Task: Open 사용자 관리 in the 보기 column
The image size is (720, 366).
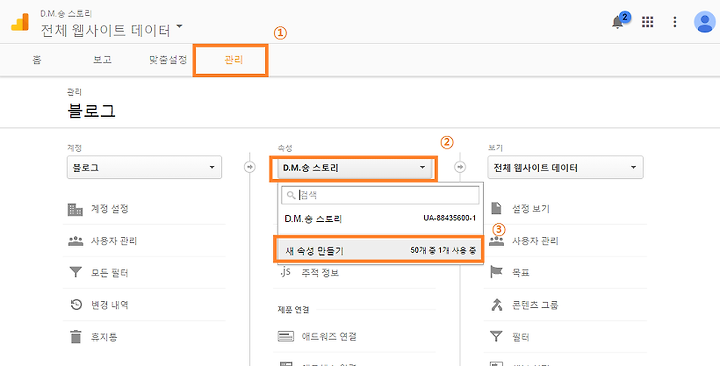Action: [x=535, y=241]
